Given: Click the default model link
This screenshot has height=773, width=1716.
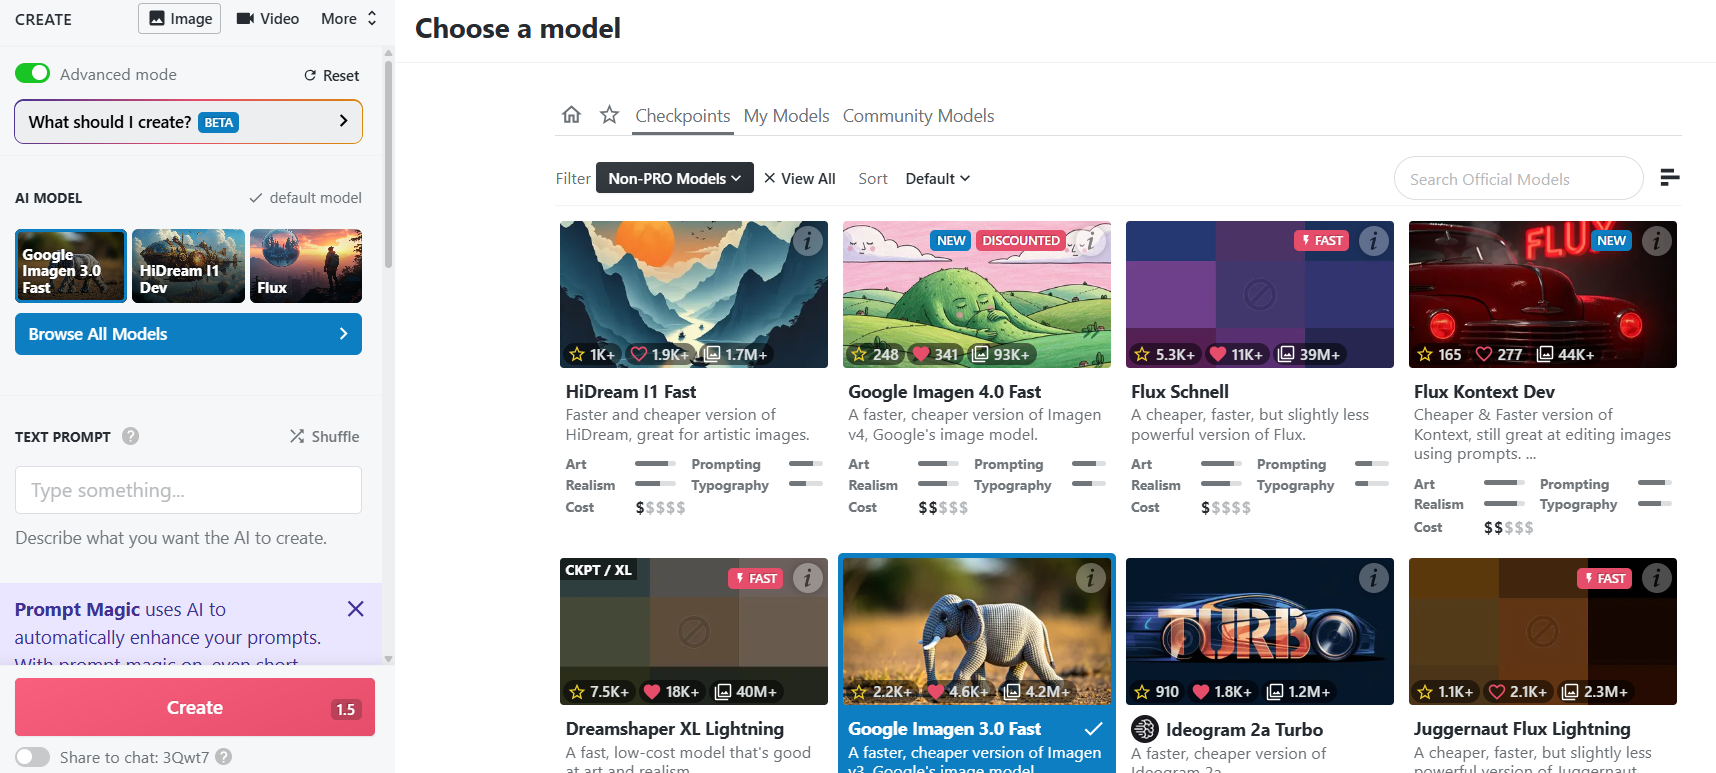Looking at the screenshot, I should click(x=306, y=198).
